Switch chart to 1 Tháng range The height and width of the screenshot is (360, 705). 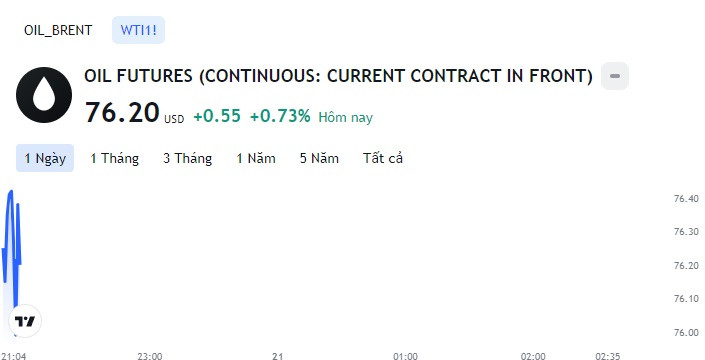pyautogui.click(x=115, y=158)
